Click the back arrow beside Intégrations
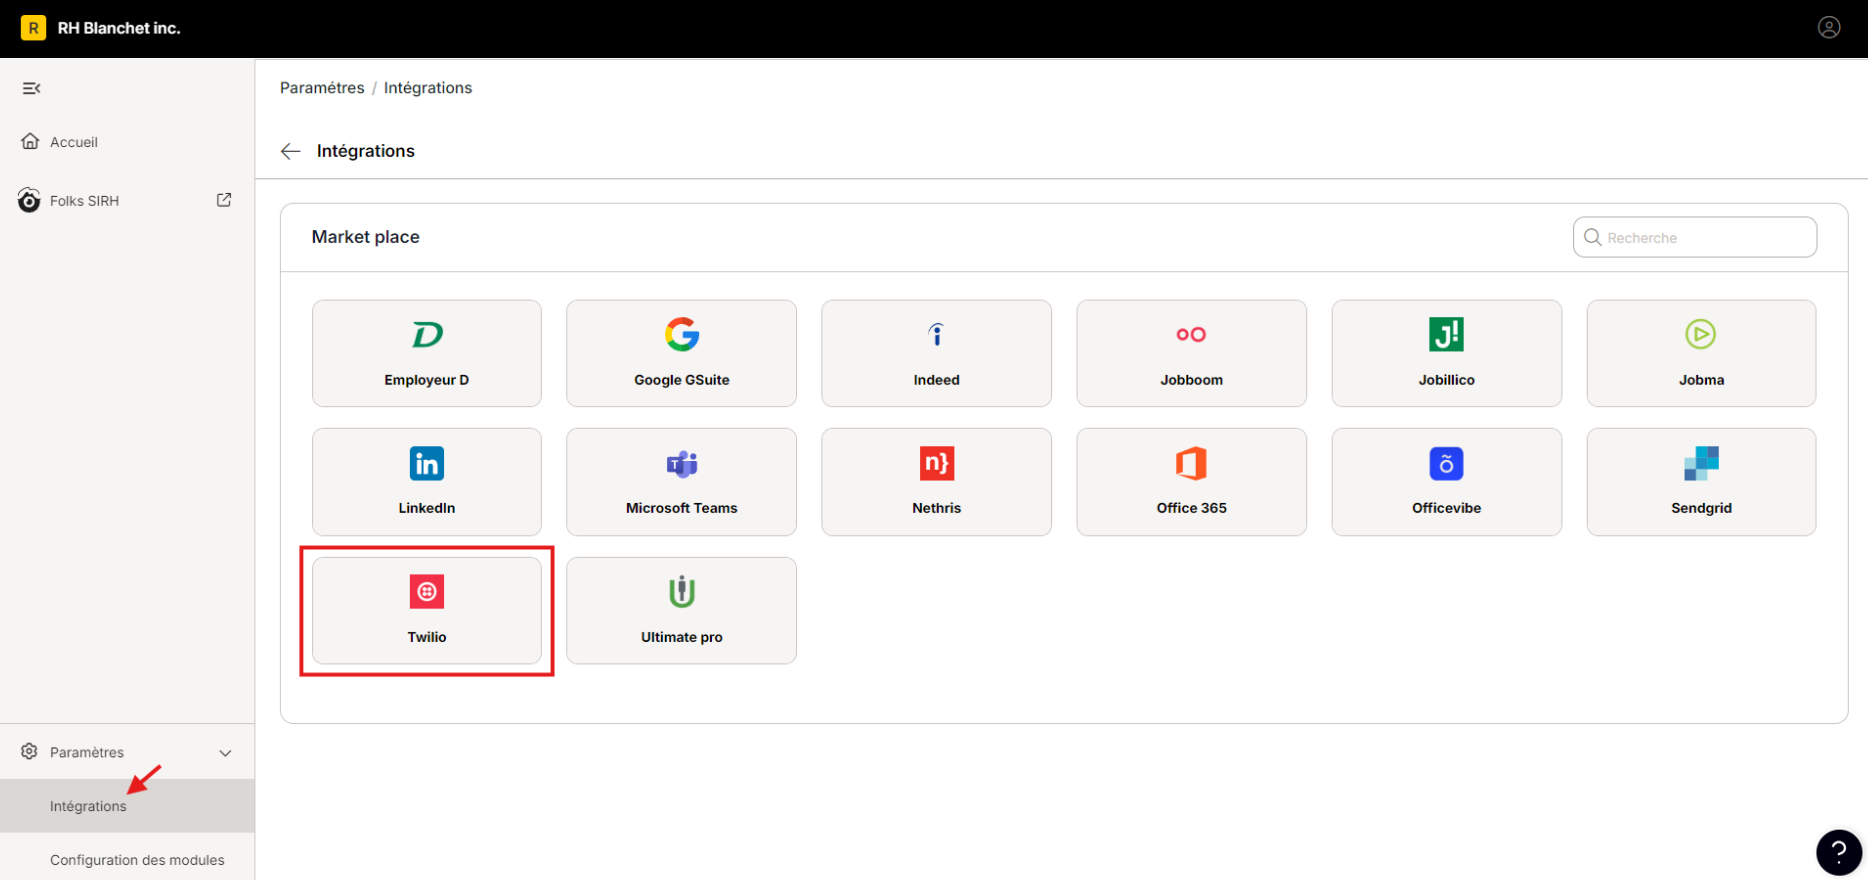Viewport: 1868px width, 880px height. (x=291, y=151)
